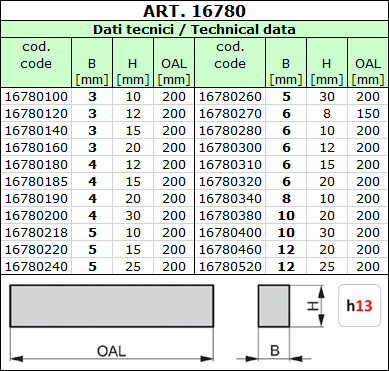Select B value 4 in row 16780180
Image resolution: width=389 pixels, height=371 pixels.
pyautogui.click(x=92, y=165)
